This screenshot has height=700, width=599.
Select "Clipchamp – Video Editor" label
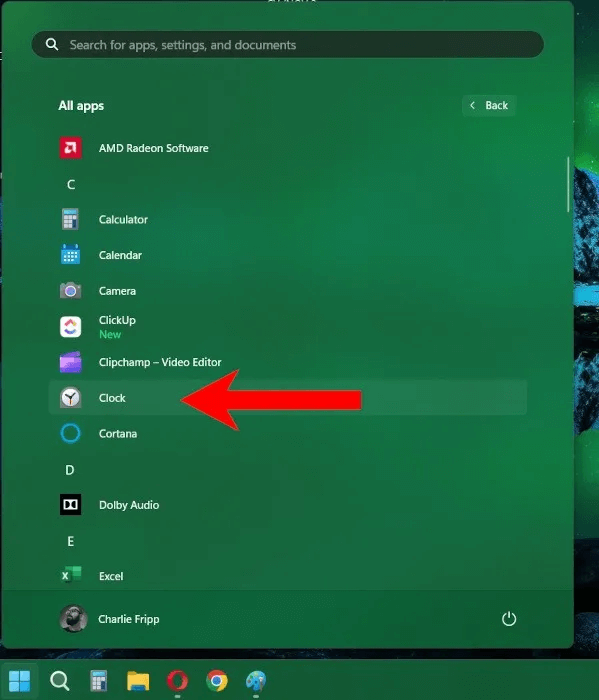160,362
